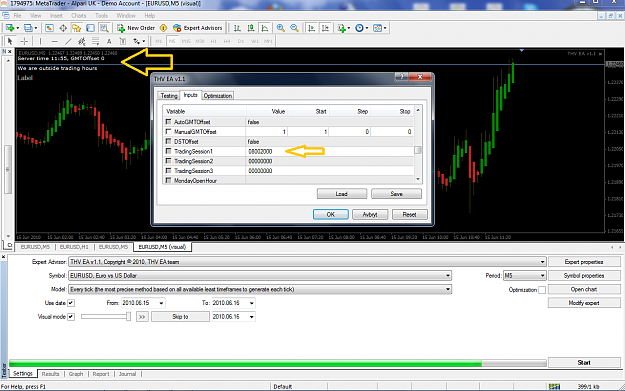Toggle the Strategy Tester icon
Image resolution: width=625 pixels, height=391 pixels.
104,28
